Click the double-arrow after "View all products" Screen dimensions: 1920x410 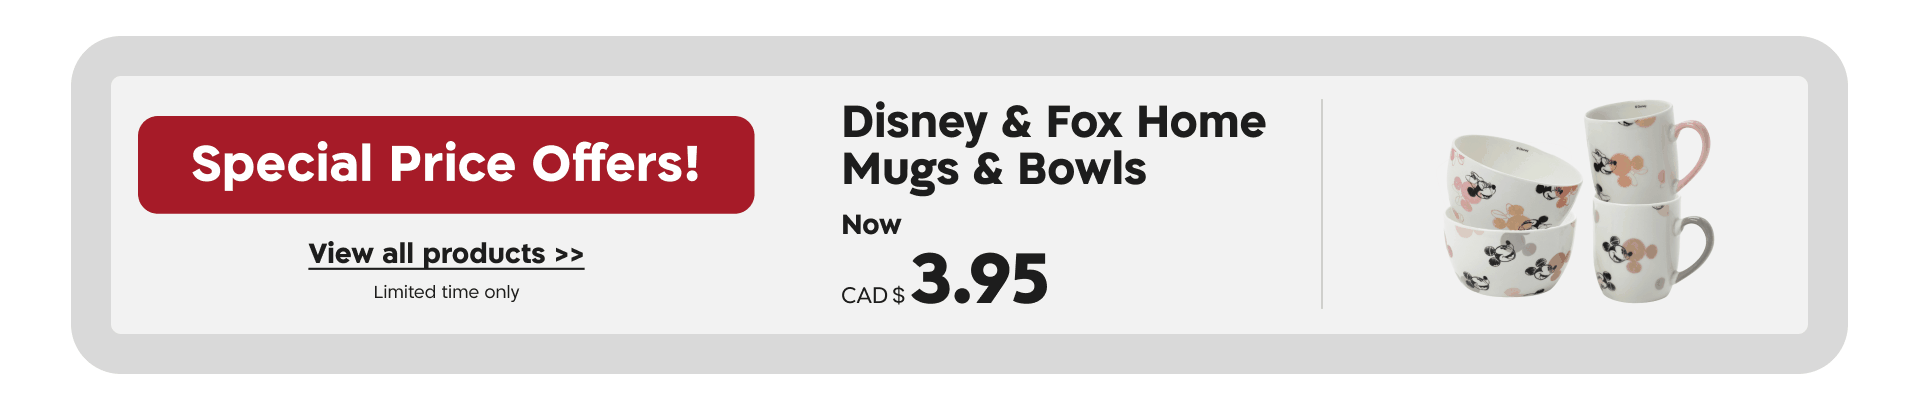pyautogui.click(x=569, y=255)
